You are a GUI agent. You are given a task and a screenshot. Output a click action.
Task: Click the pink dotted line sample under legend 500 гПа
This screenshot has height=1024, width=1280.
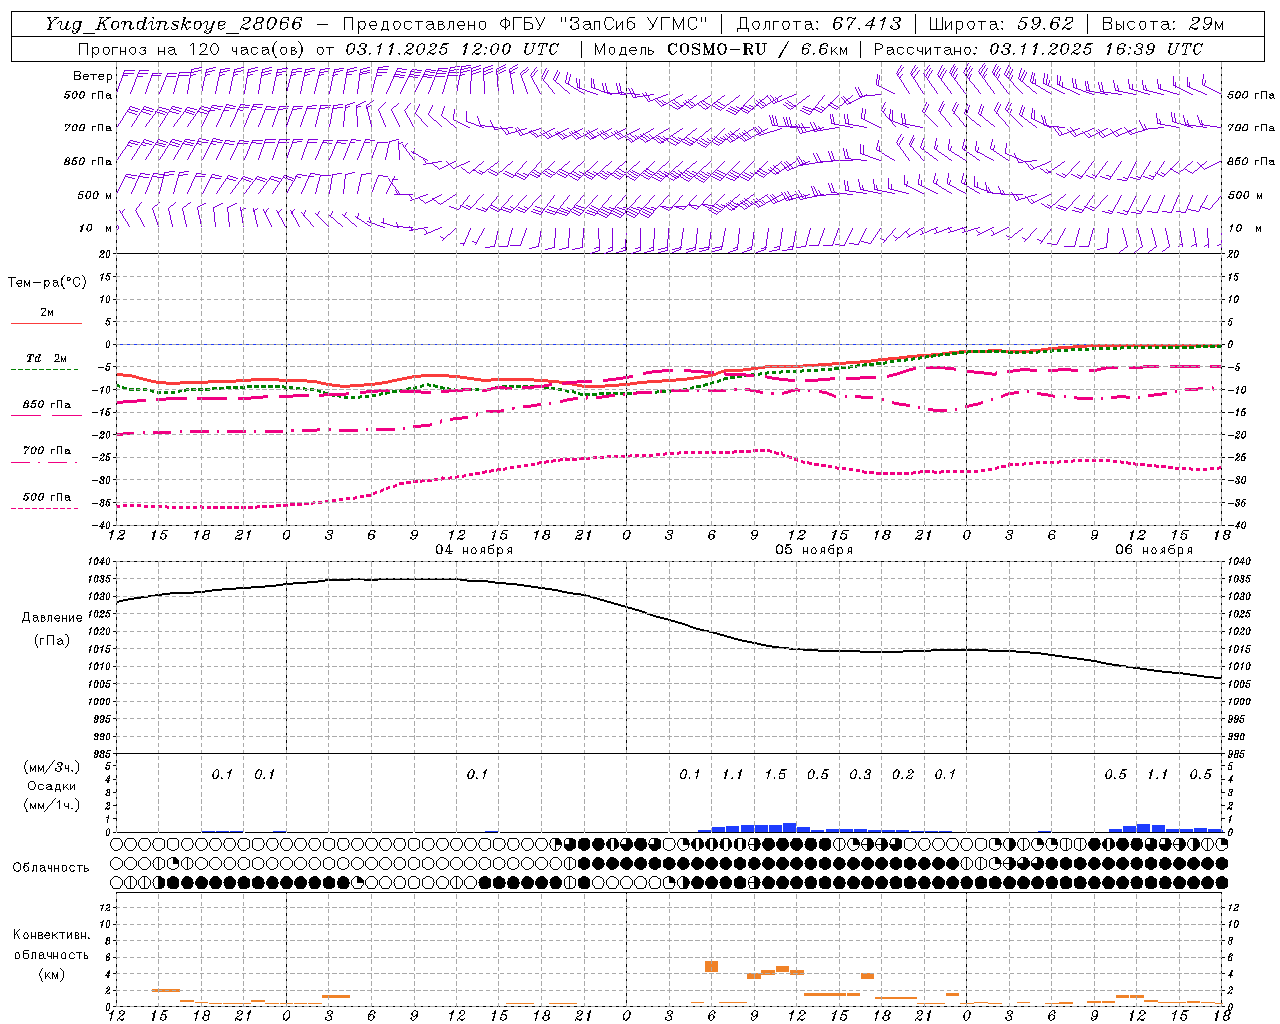pos(45,508)
